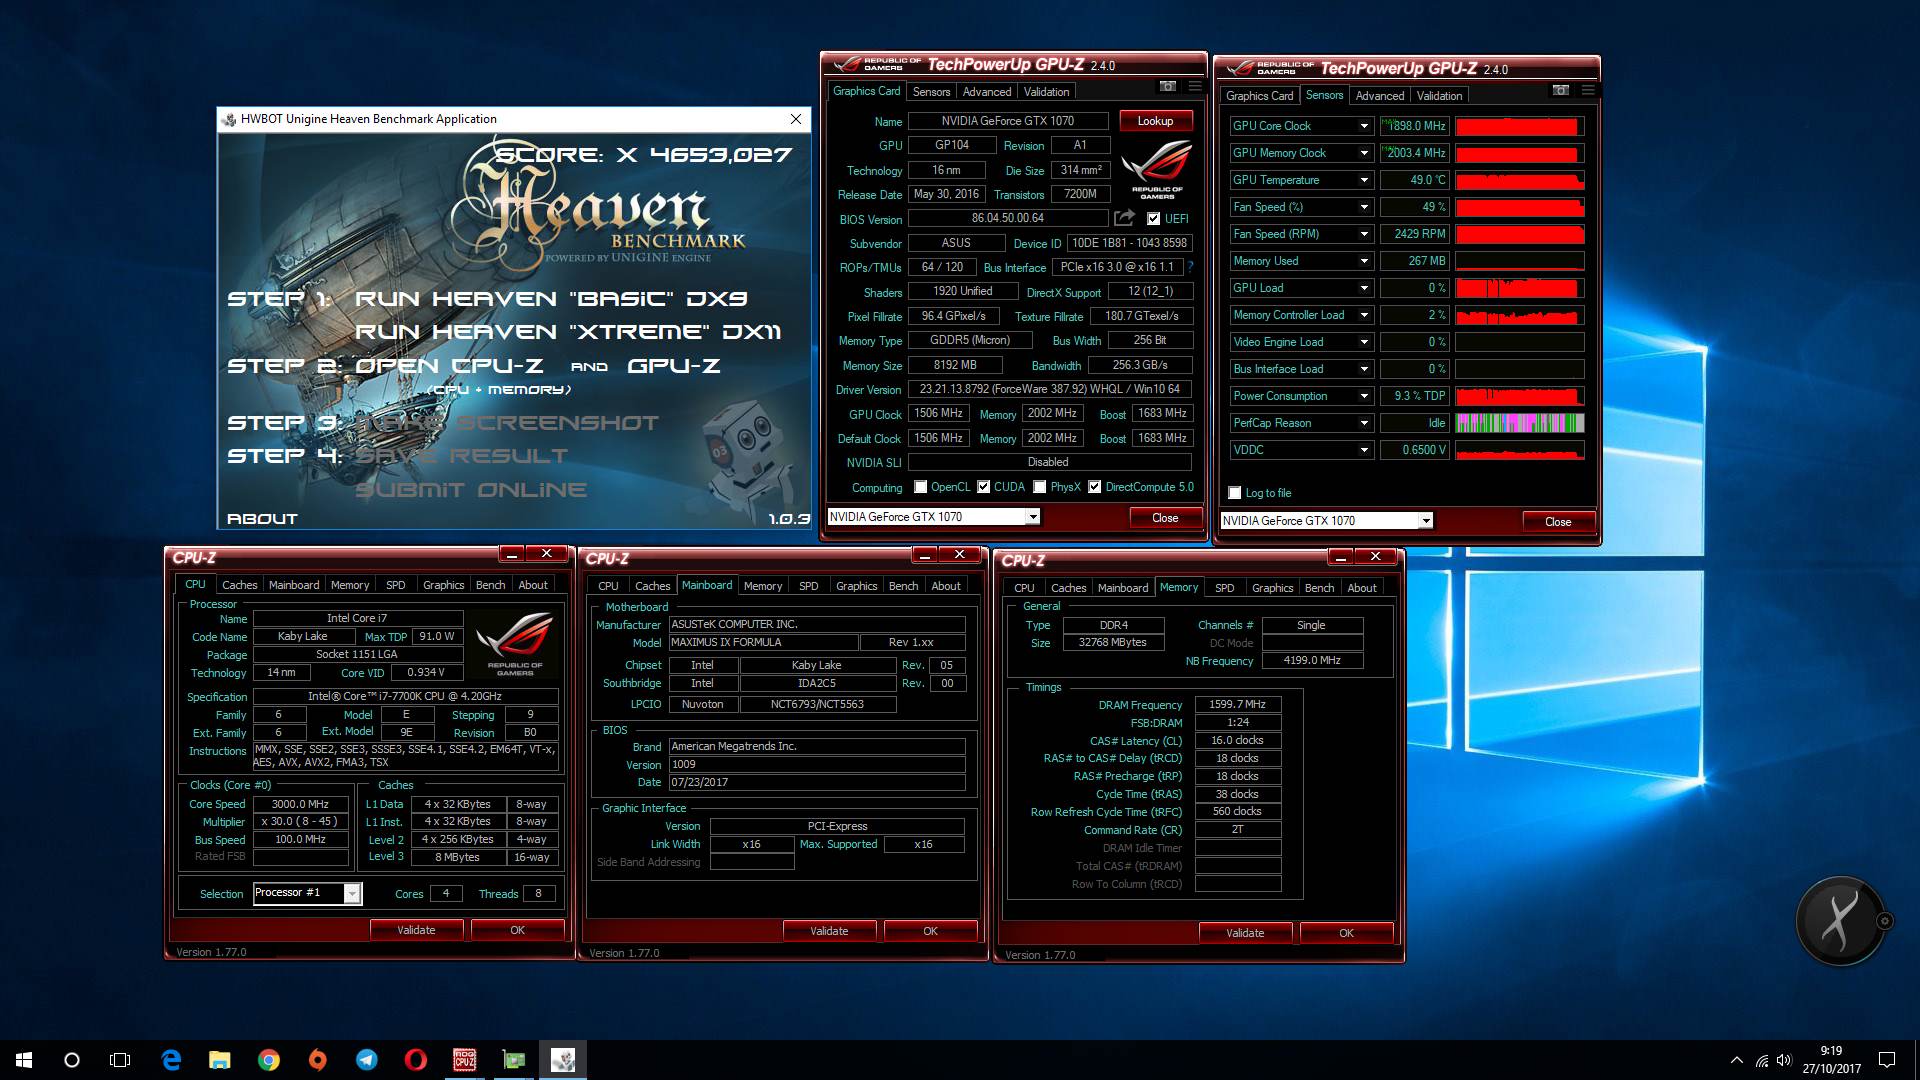Toggle the PhysX computing checkbox
This screenshot has width=1920, height=1080.
coord(1040,487)
